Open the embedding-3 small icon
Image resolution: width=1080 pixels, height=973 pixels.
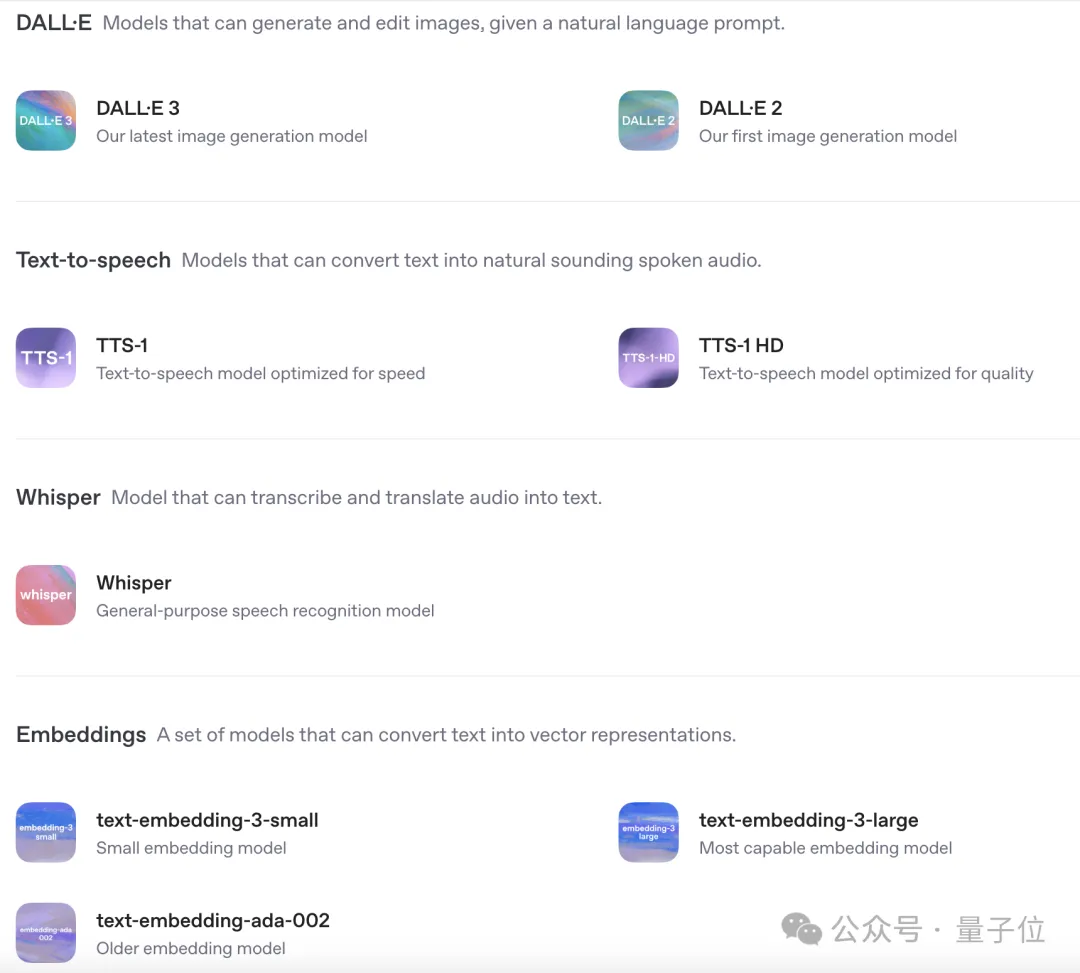[x=46, y=832]
